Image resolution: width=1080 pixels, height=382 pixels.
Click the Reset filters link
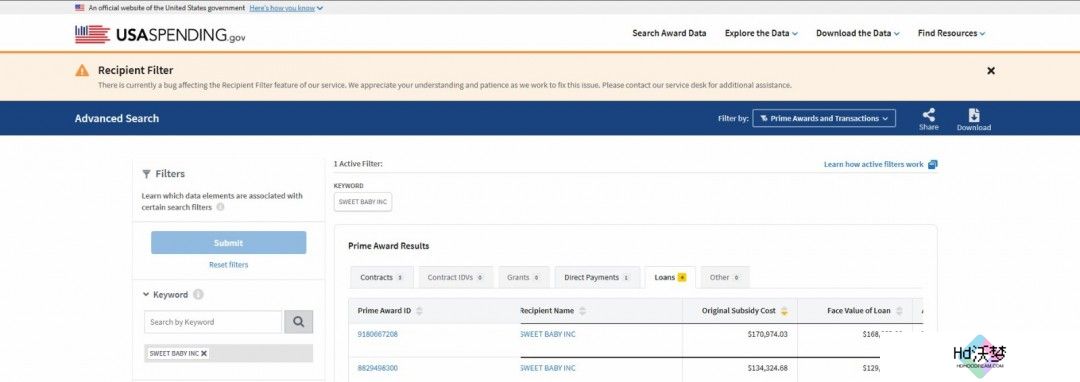tap(229, 265)
